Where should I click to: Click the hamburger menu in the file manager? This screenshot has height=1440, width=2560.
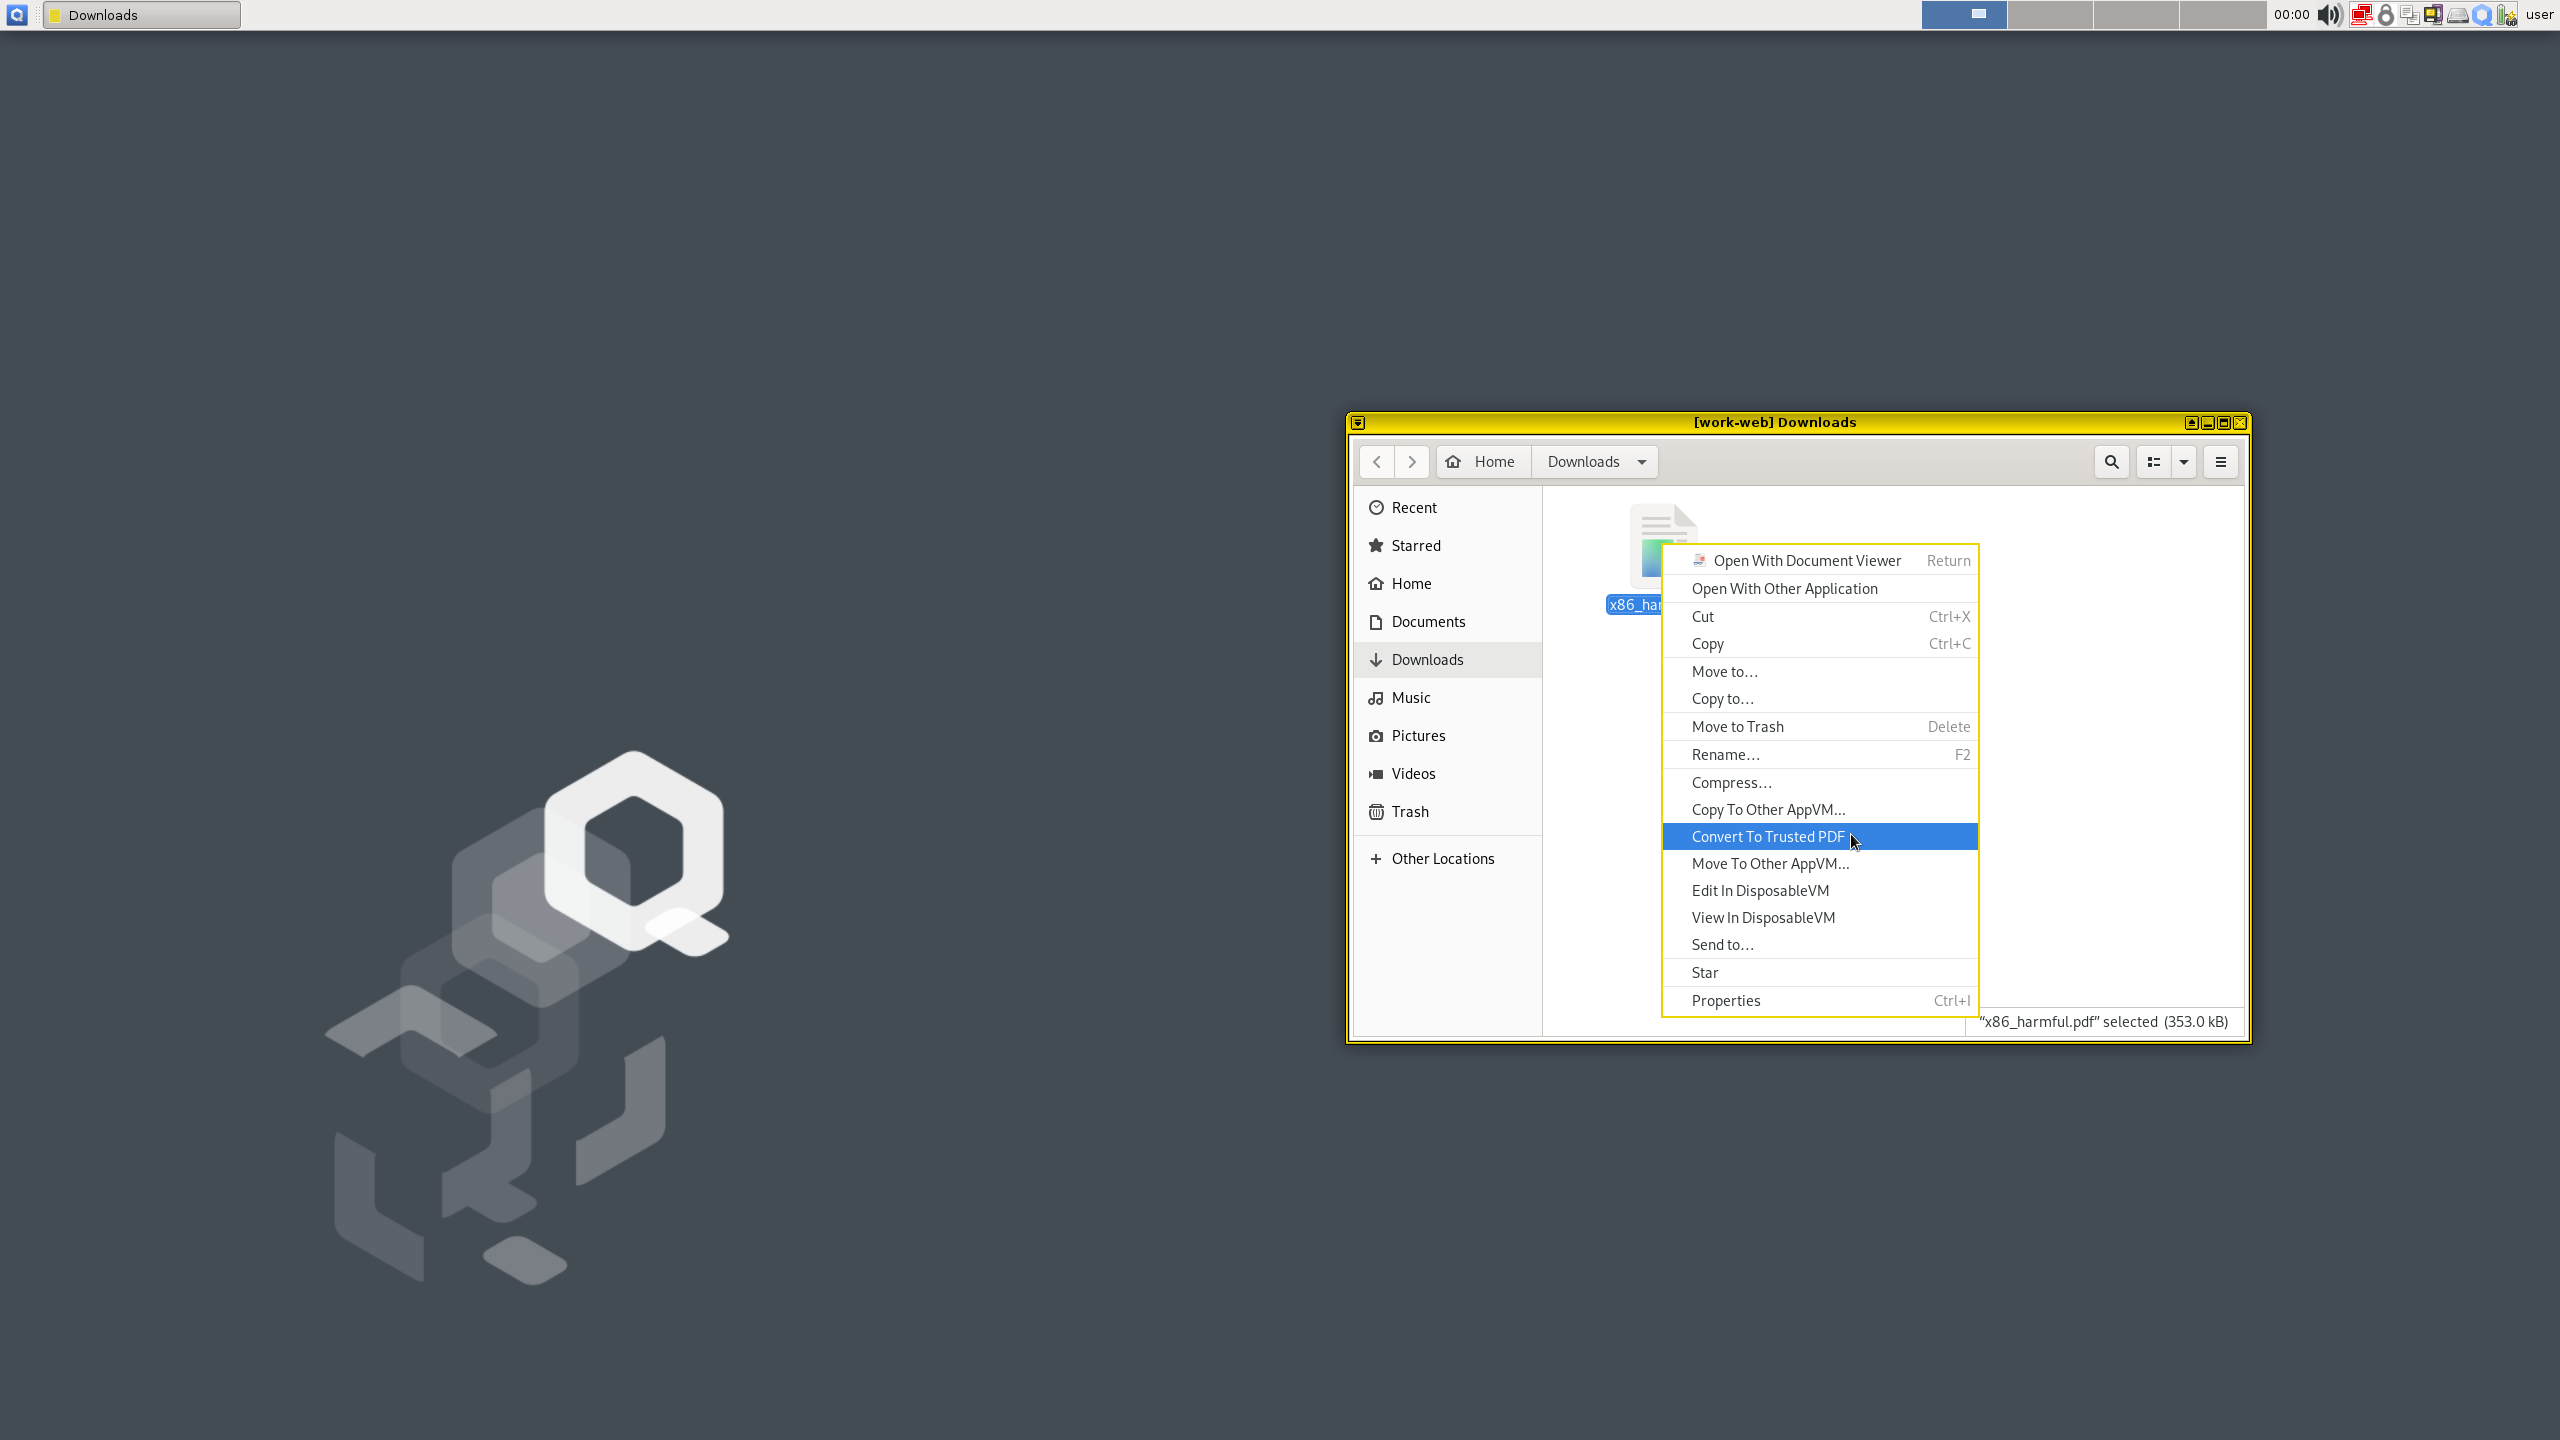2219,461
